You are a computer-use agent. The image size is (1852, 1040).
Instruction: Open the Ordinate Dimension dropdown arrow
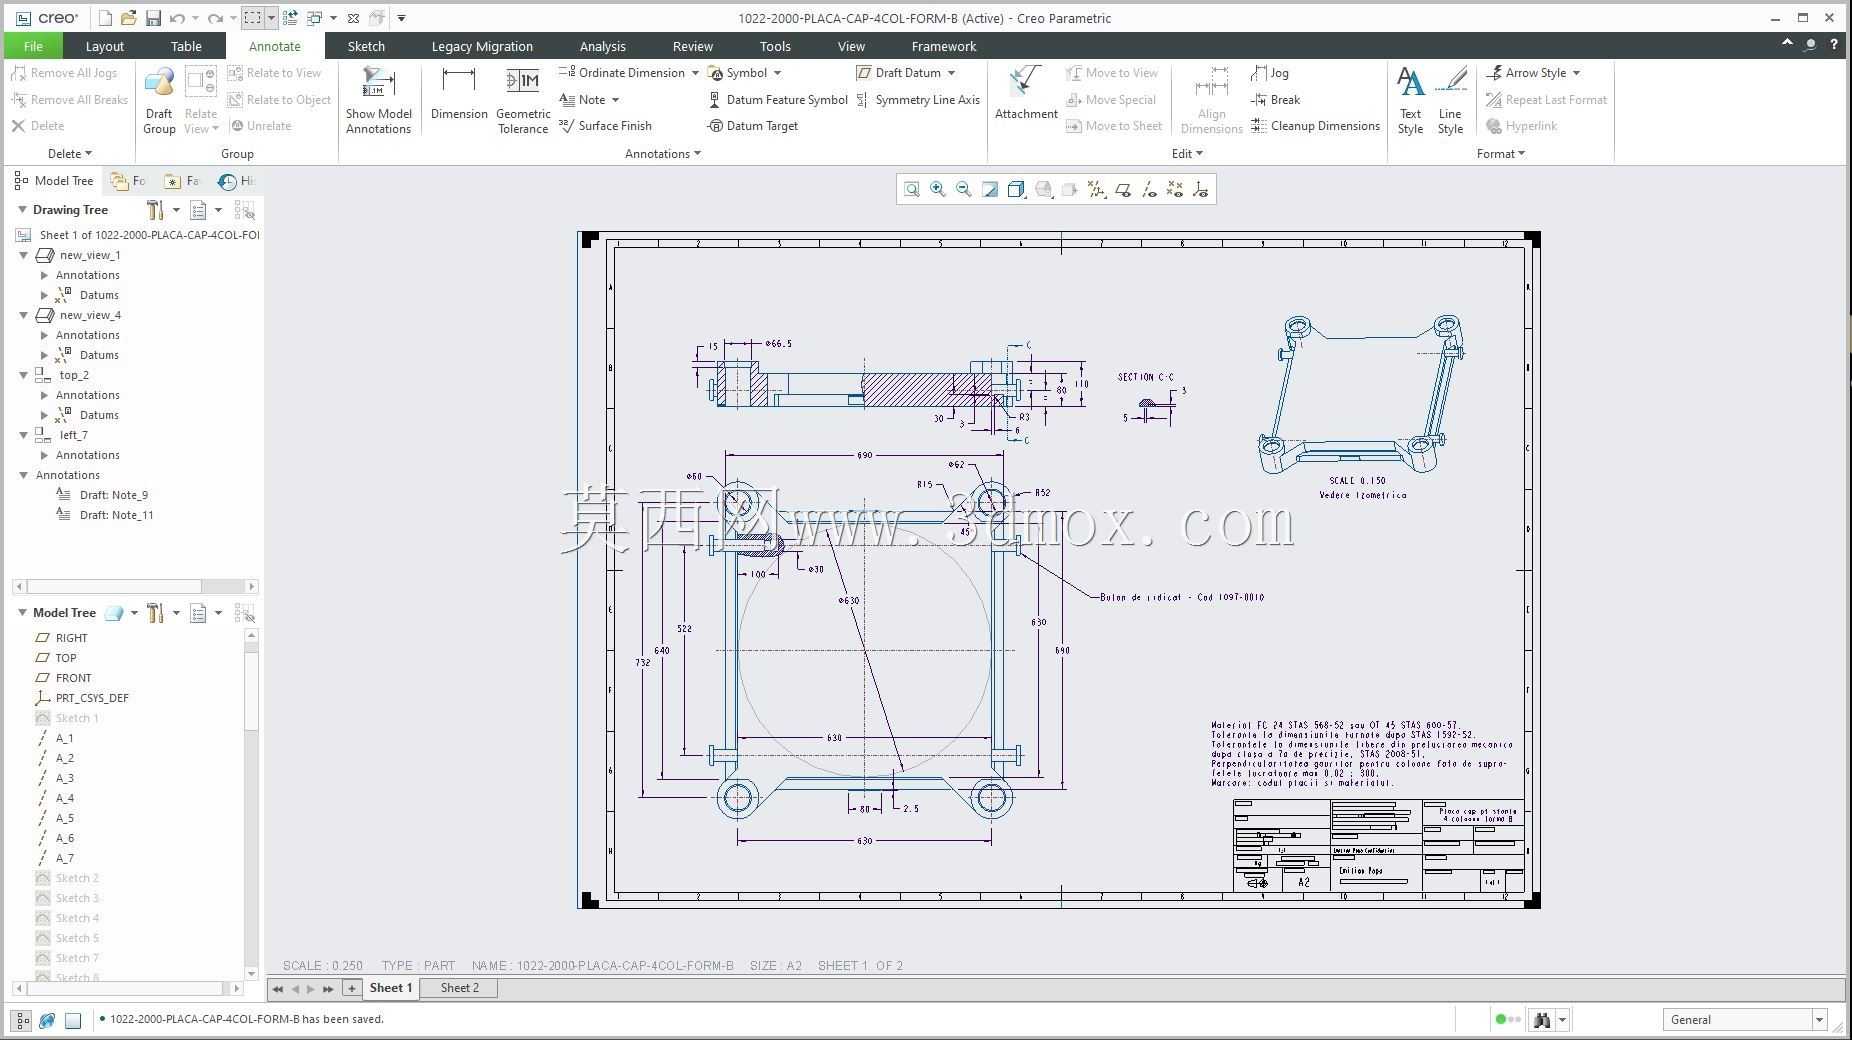coord(695,73)
